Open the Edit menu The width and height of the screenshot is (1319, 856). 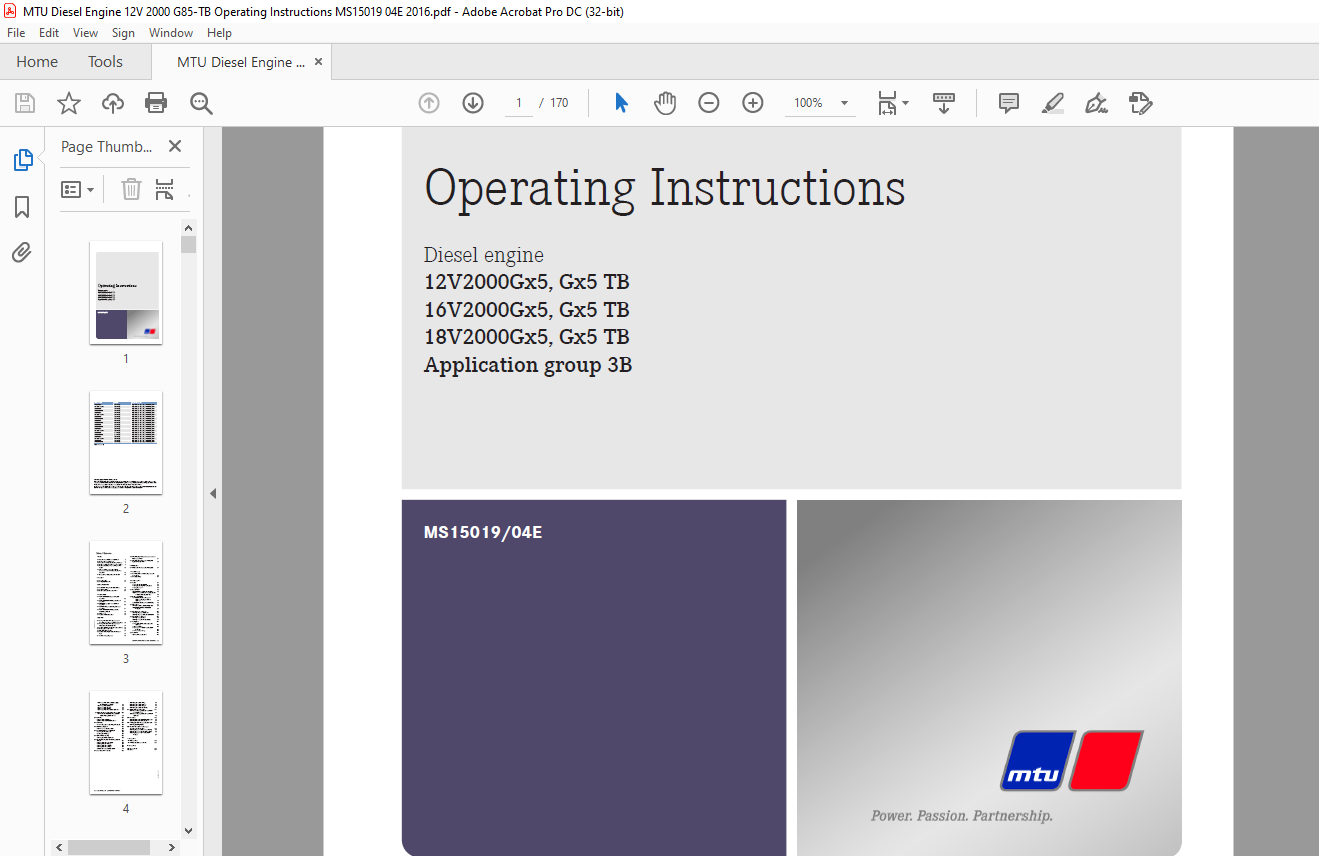point(49,33)
